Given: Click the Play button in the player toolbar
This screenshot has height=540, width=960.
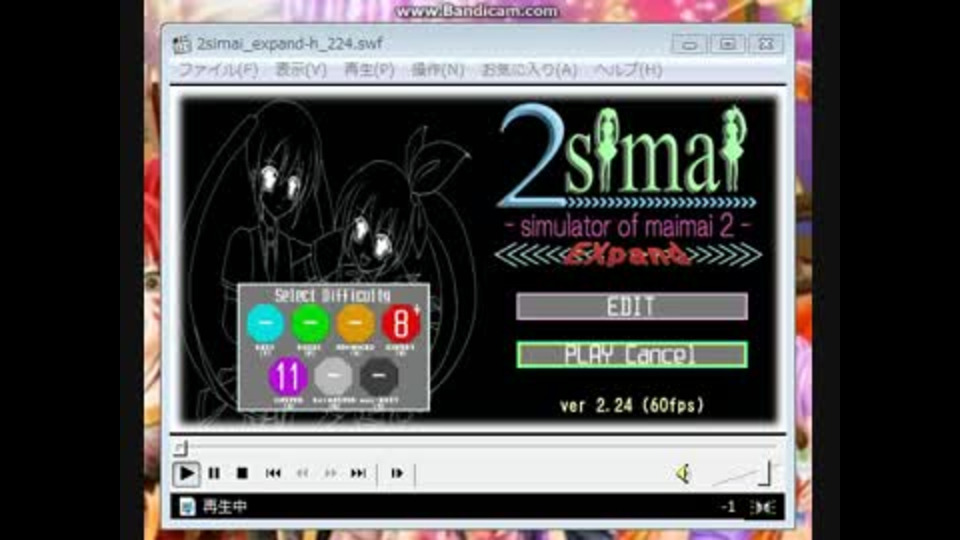Looking at the screenshot, I should (186, 473).
